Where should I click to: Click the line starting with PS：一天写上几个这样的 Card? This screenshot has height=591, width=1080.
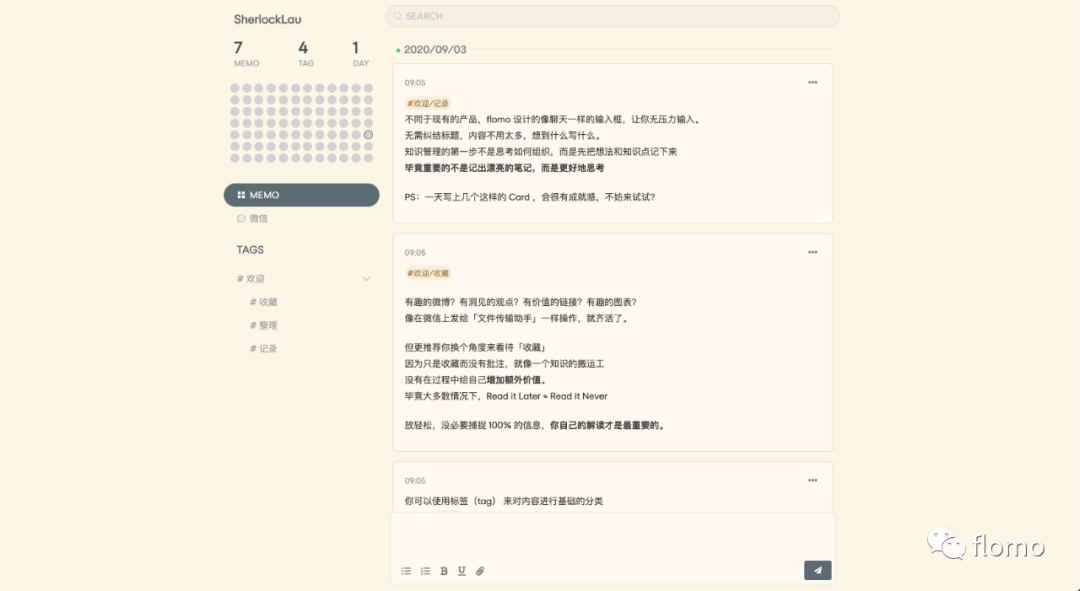(x=530, y=197)
